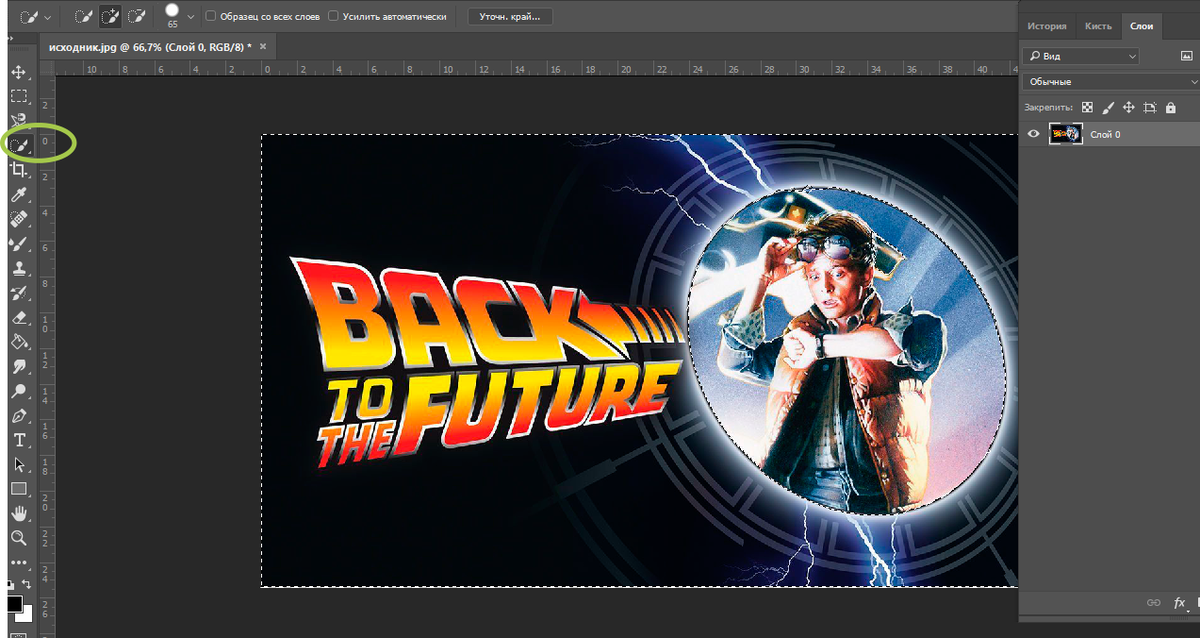
Task: Select layer name 'Слой 0'
Action: 1105,134
